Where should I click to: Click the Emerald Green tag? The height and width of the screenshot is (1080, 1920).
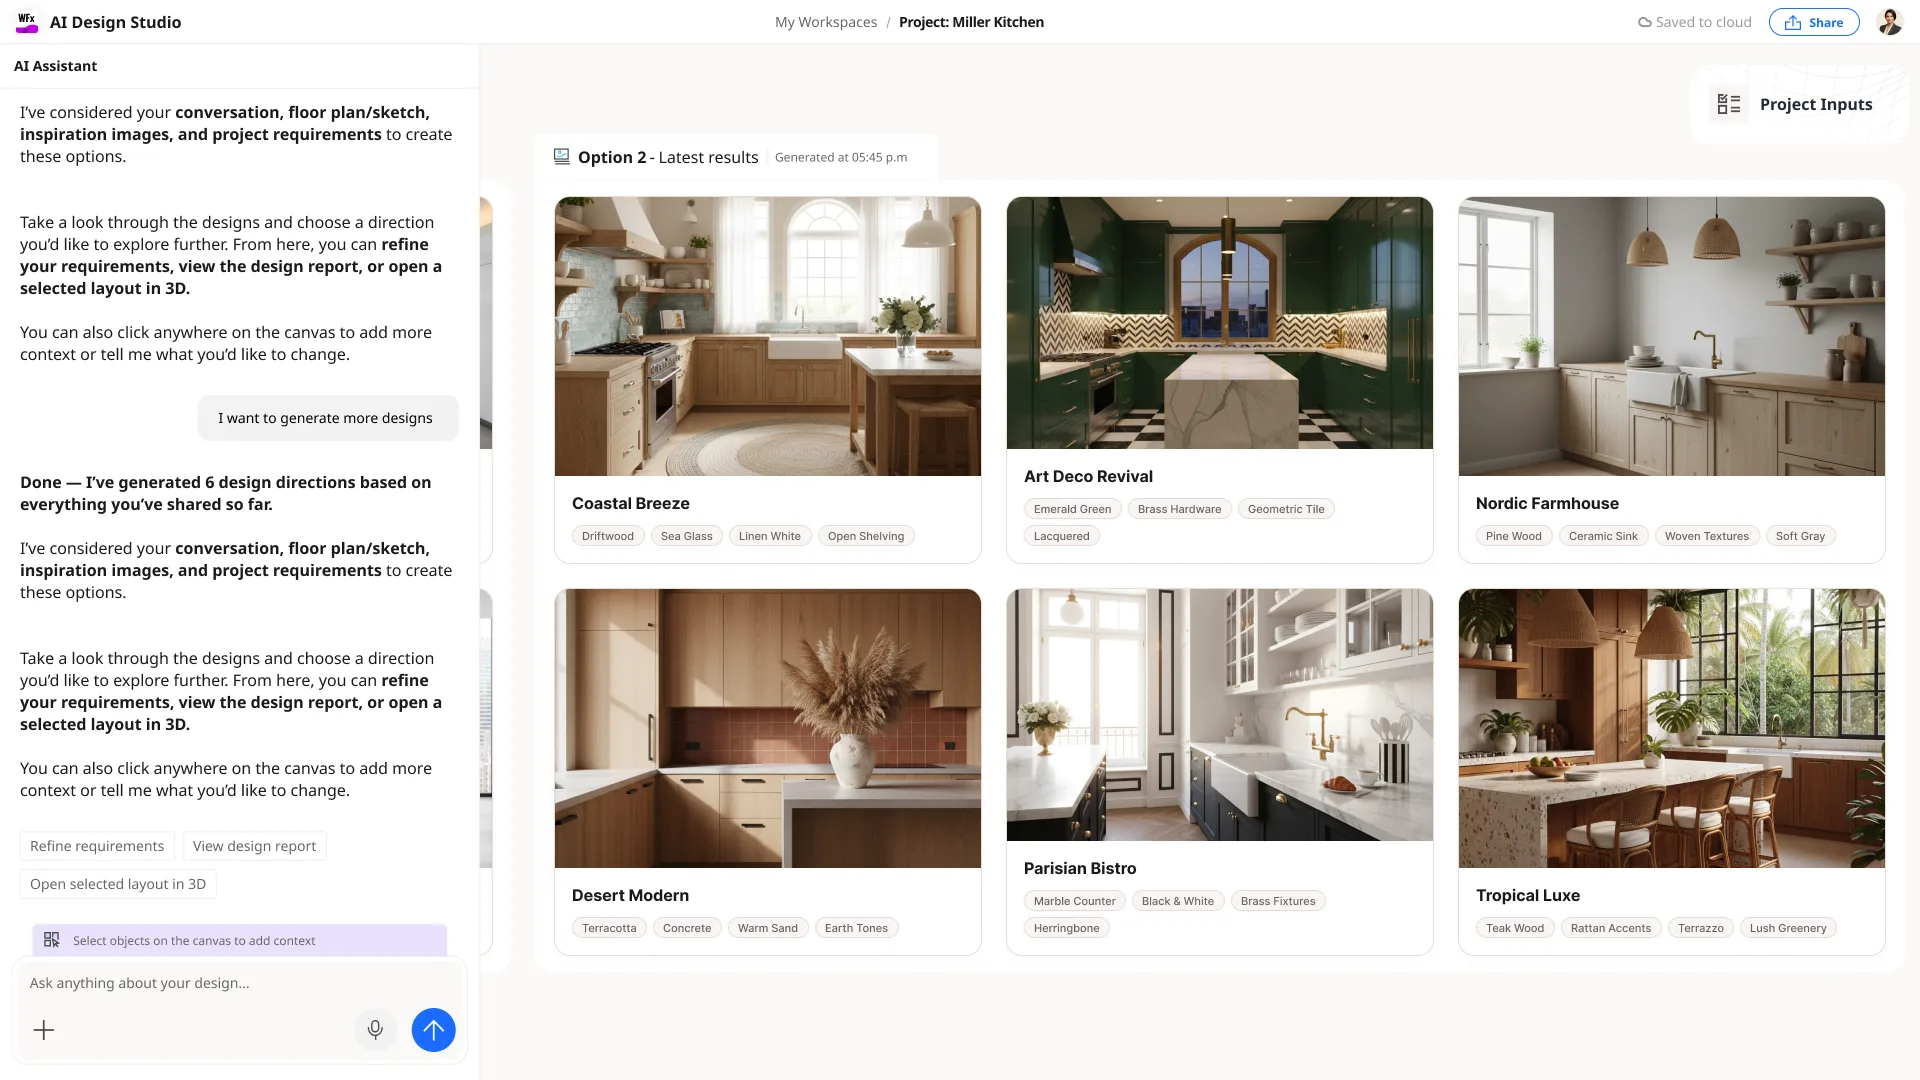click(x=1072, y=509)
